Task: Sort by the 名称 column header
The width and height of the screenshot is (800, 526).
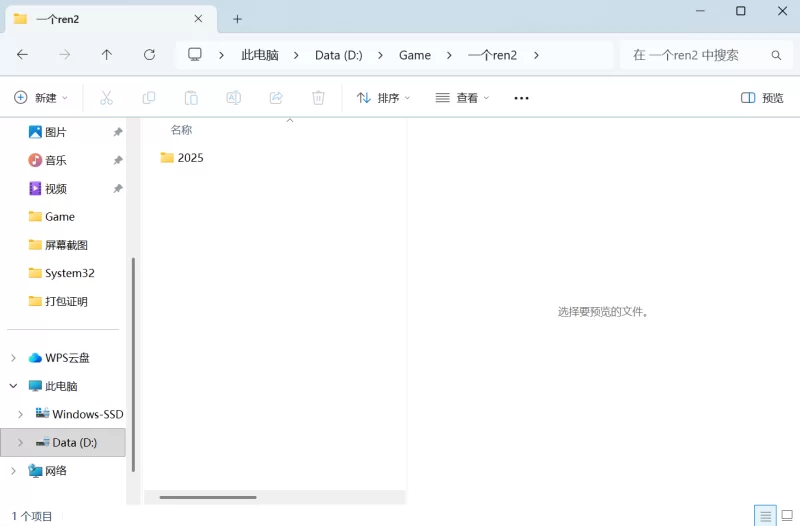Action: 181,130
